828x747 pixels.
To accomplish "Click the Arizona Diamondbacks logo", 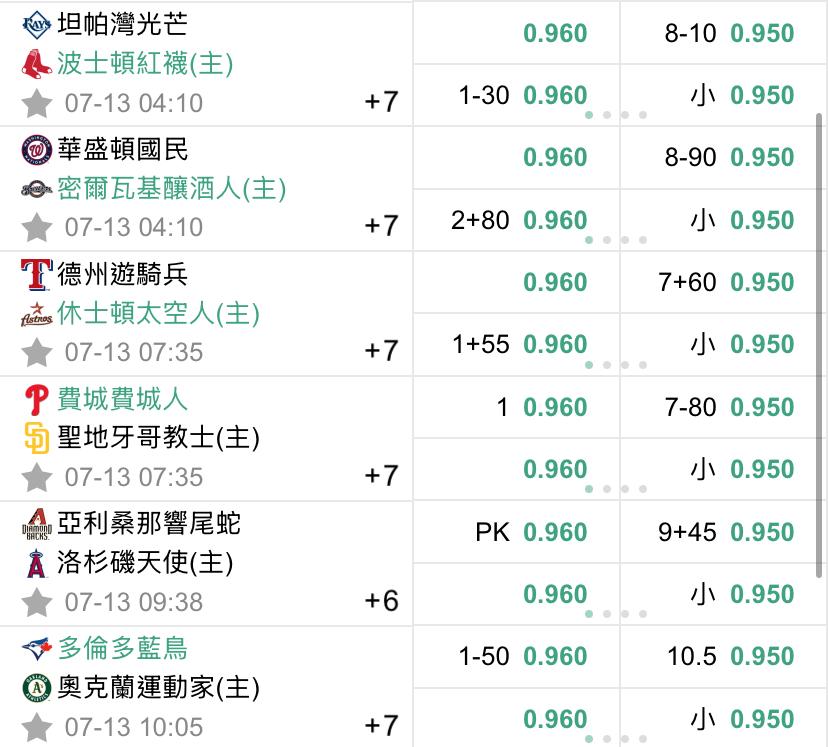I will pos(37,524).
